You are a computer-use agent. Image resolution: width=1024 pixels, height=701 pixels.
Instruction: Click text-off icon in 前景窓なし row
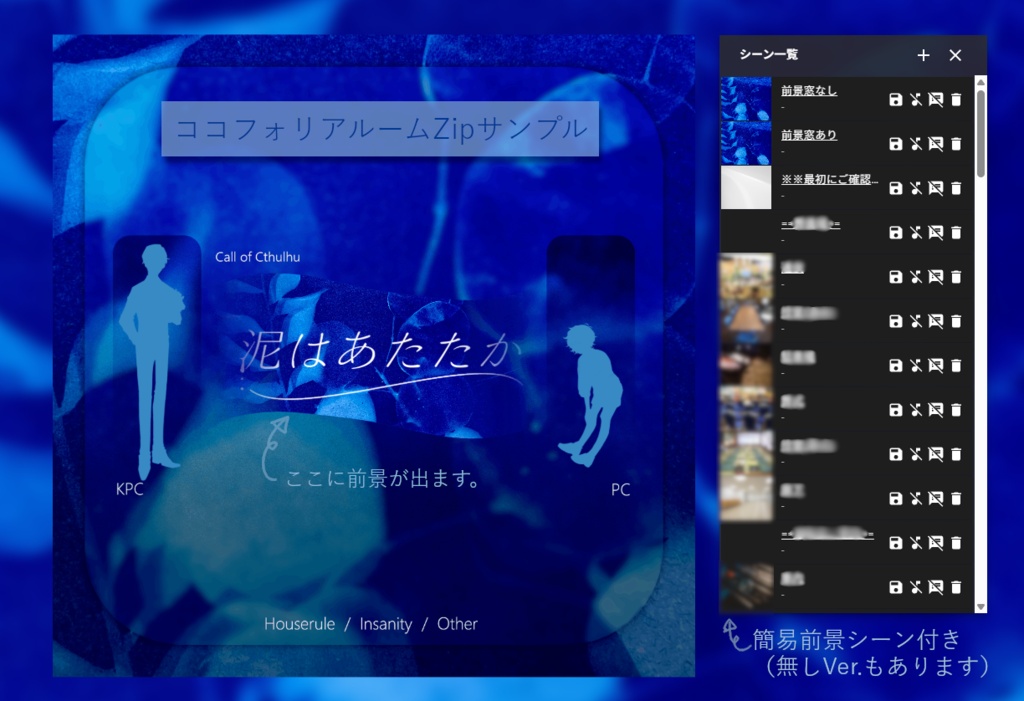936,99
